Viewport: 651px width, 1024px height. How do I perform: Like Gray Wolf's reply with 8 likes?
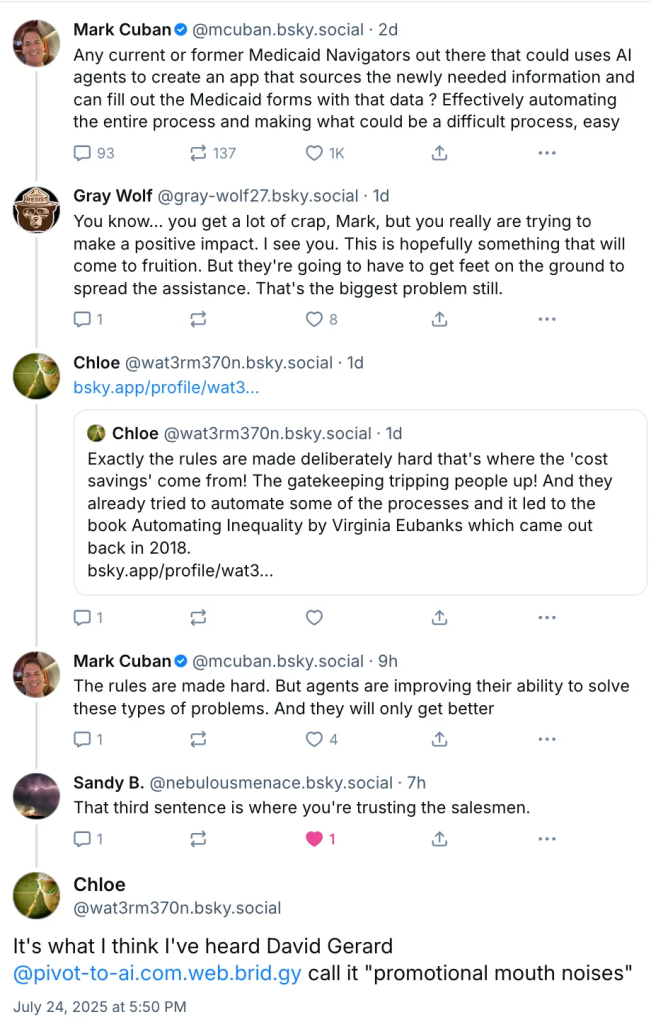[314, 319]
